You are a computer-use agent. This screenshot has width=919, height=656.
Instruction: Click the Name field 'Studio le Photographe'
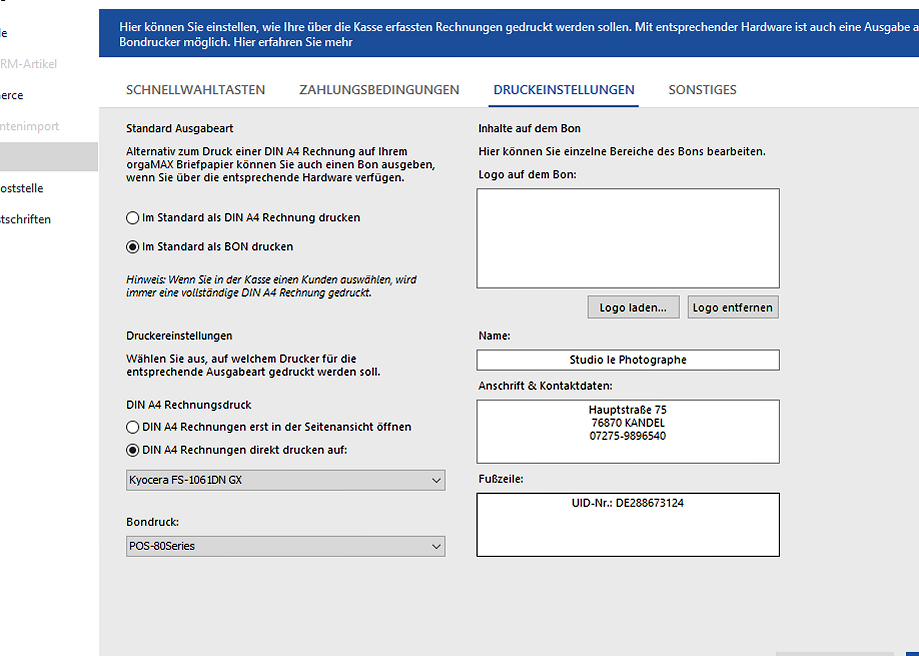[628, 360]
